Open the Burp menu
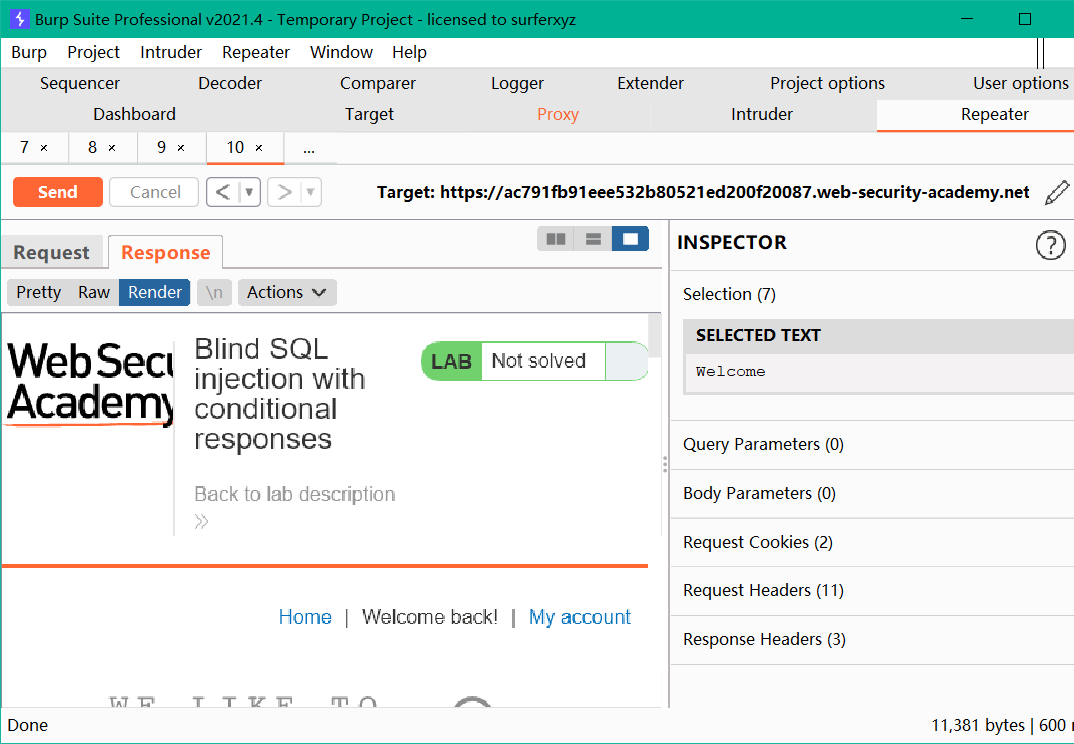Viewport: 1074px width, 744px height. (29, 53)
